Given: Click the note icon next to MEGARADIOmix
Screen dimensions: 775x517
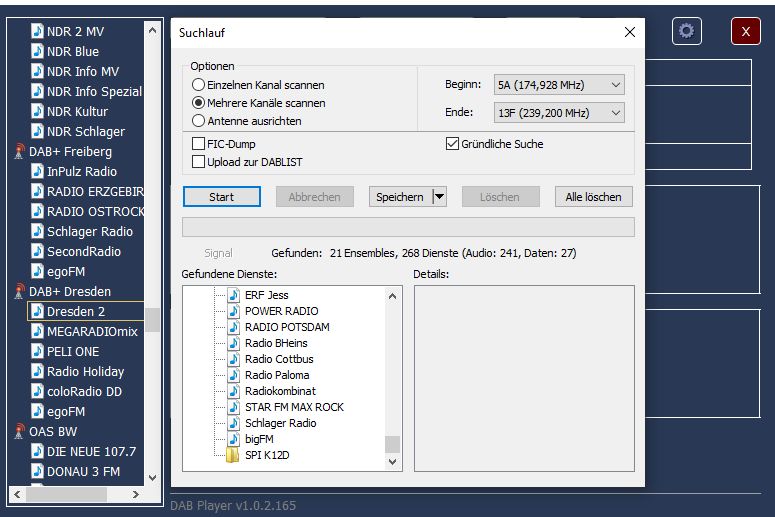Looking at the screenshot, I should [37, 332].
